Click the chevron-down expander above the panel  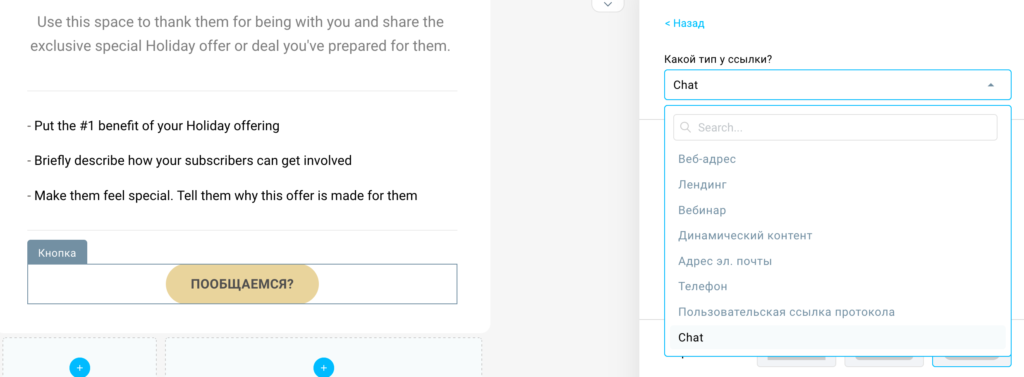[x=608, y=5]
